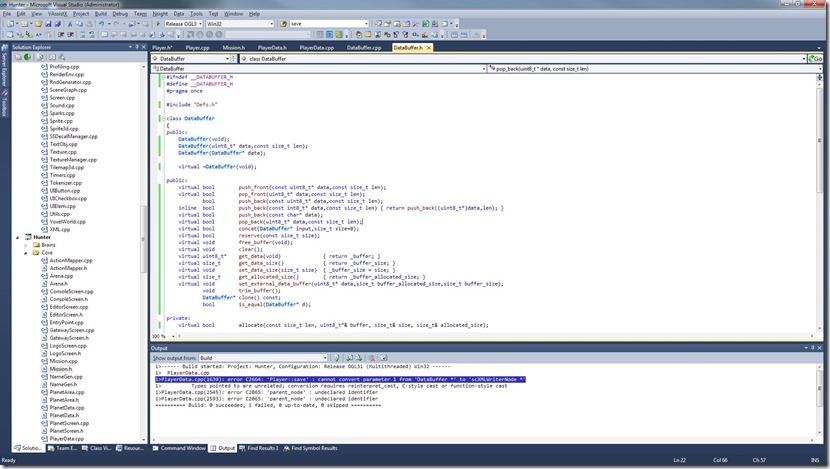Collapse the class DataBuffer outlining region
The image size is (830, 469).
tap(164, 119)
